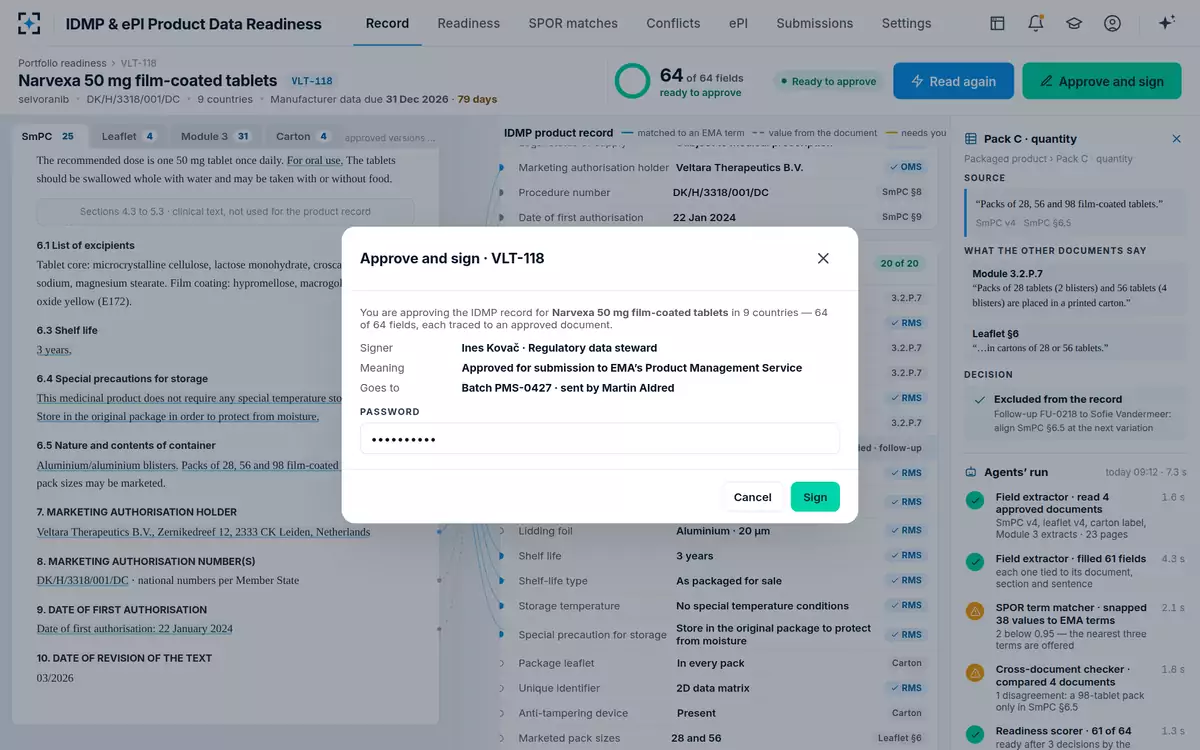Viewport: 1200px width, 750px height.
Task: Click the OMS chip on Marketing authorisation holder
Action: [906, 168]
